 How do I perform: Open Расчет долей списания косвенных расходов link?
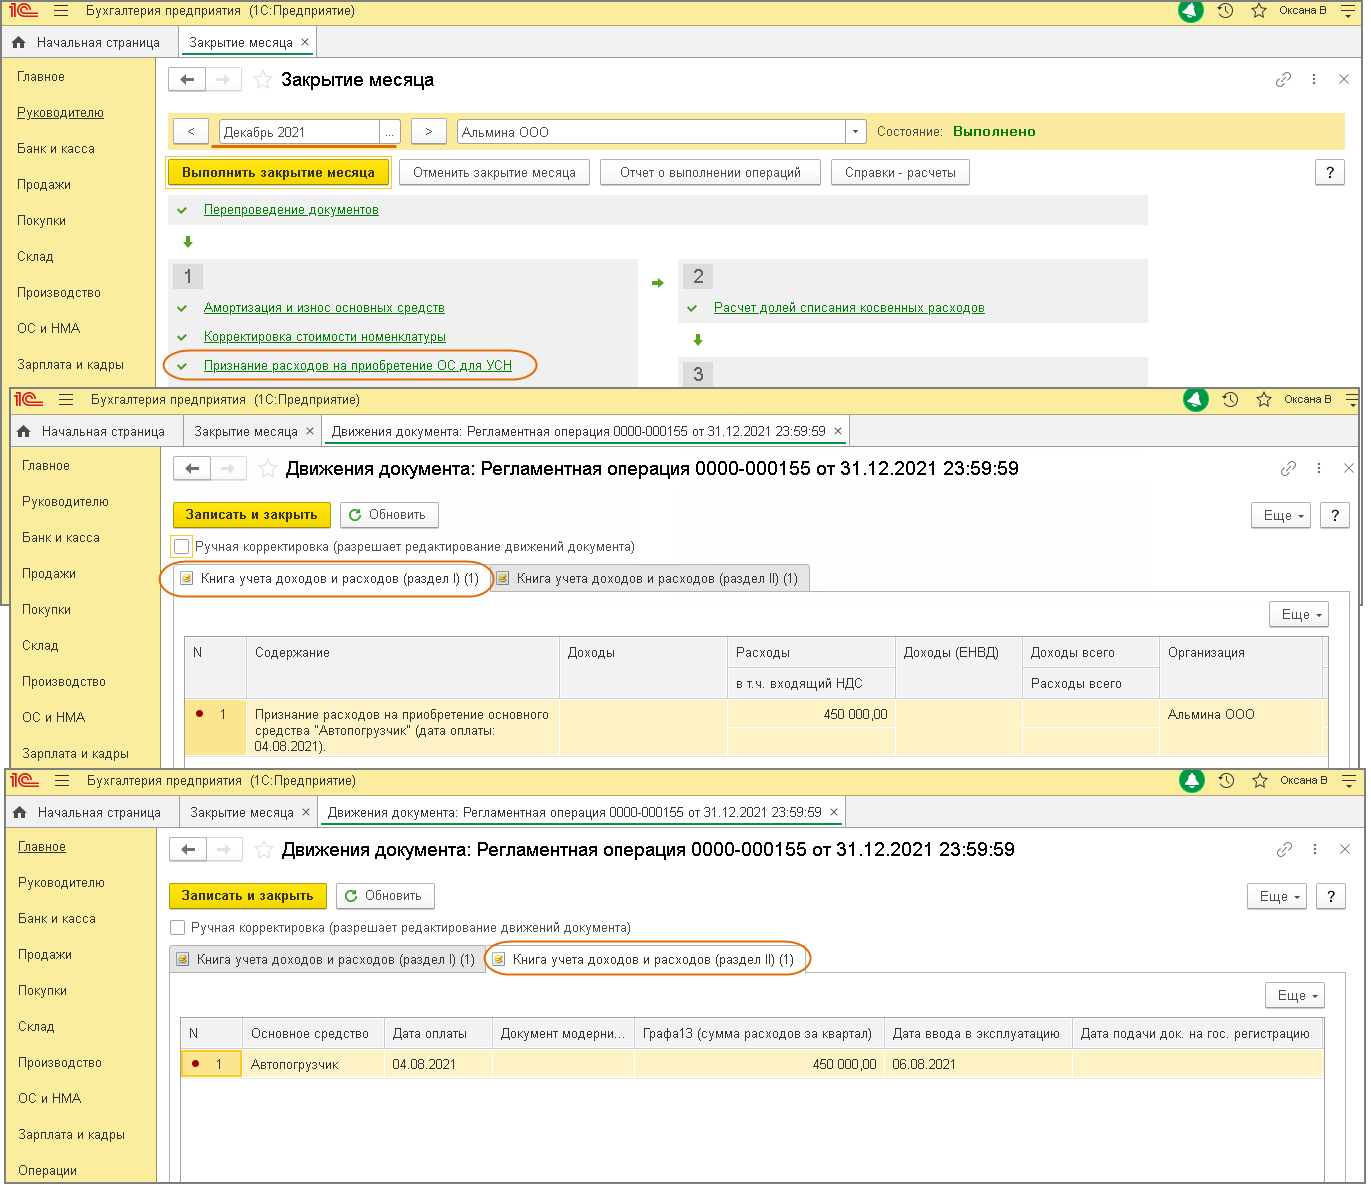[849, 308]
